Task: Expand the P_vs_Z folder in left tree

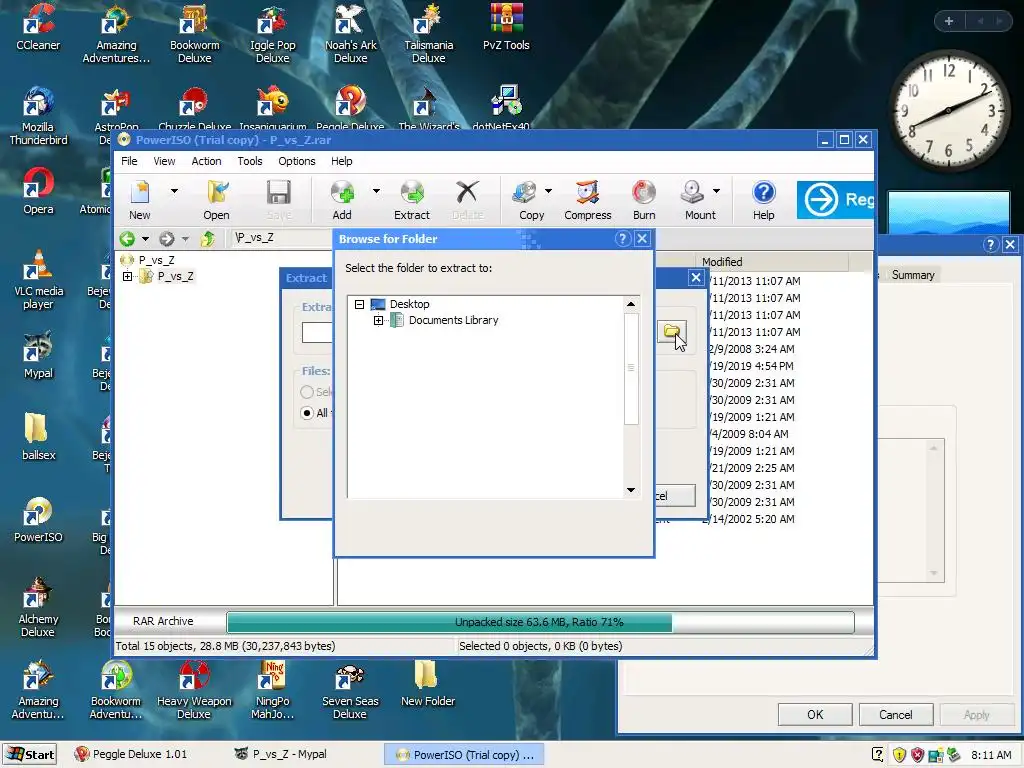Action: [127, 276]
